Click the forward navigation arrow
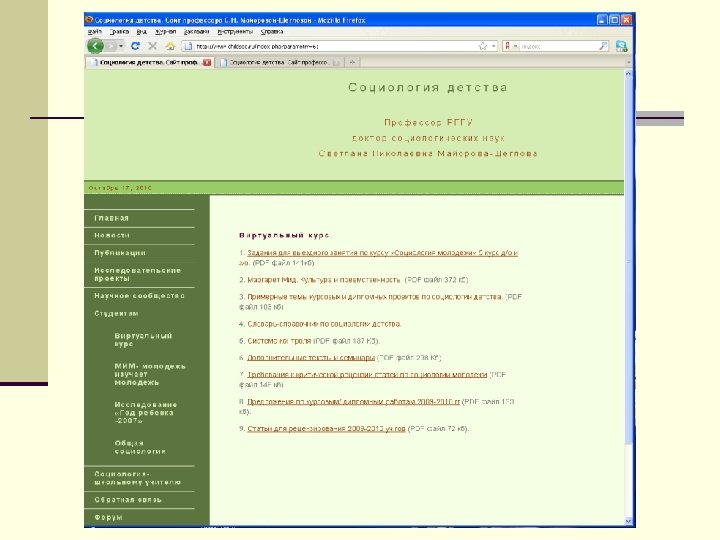Viewport: 720px width, 540px height. tap(110, 46)
